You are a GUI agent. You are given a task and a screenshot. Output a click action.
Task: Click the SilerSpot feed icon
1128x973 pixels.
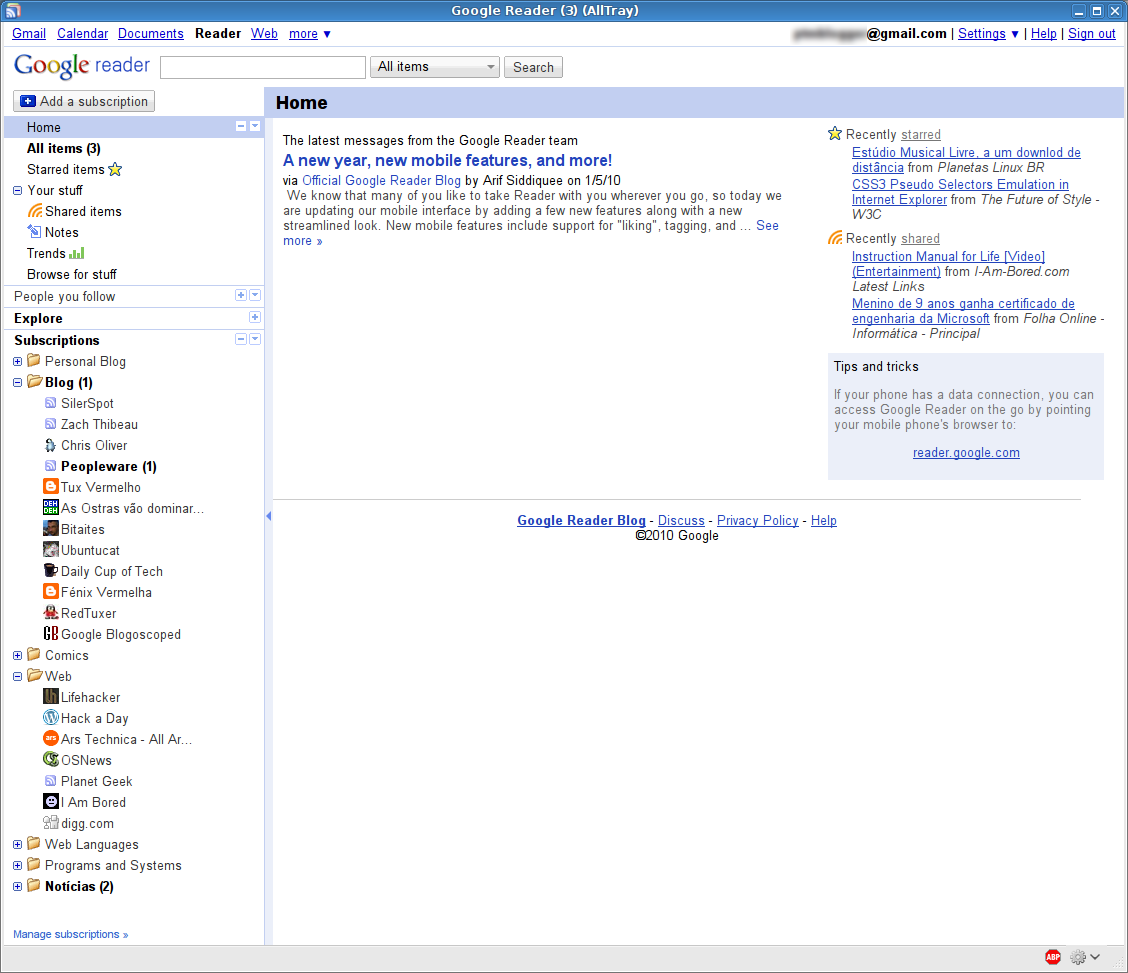(50, 403)
